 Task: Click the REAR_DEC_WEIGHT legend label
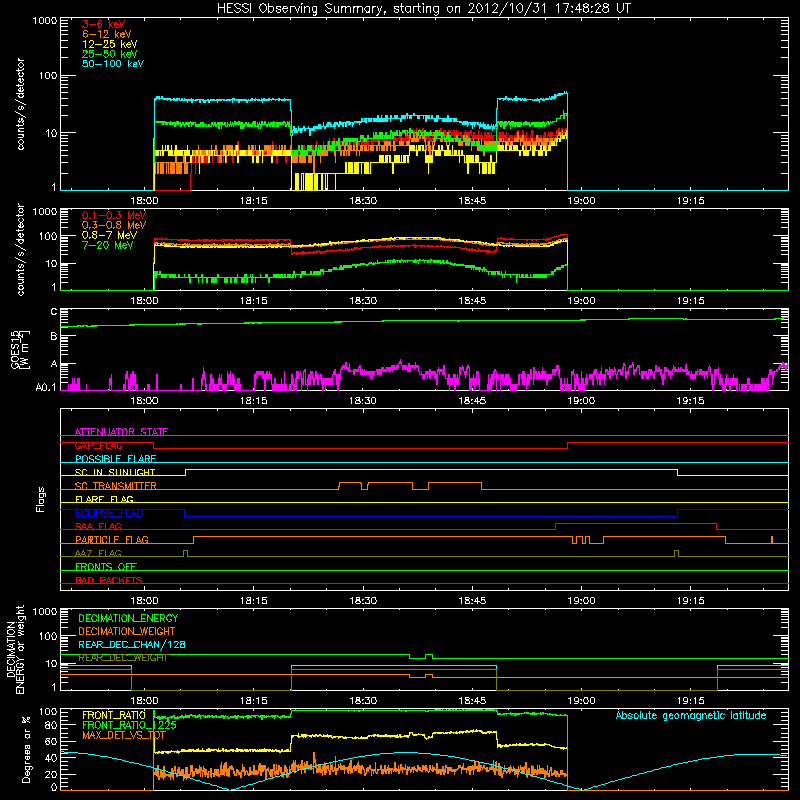[x=122, y=658]
